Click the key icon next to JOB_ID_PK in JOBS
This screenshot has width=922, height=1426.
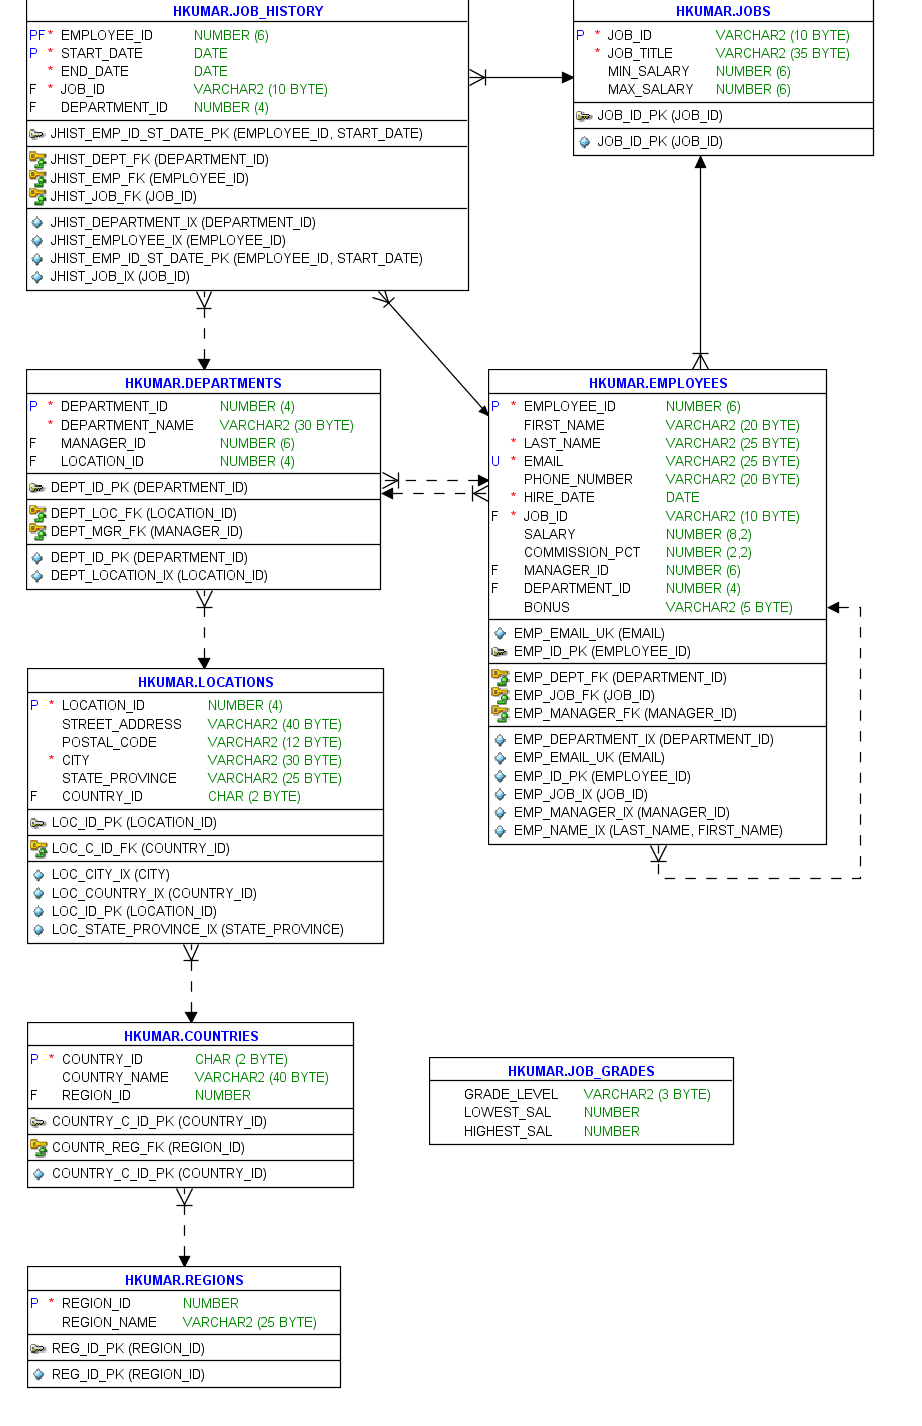585,114
